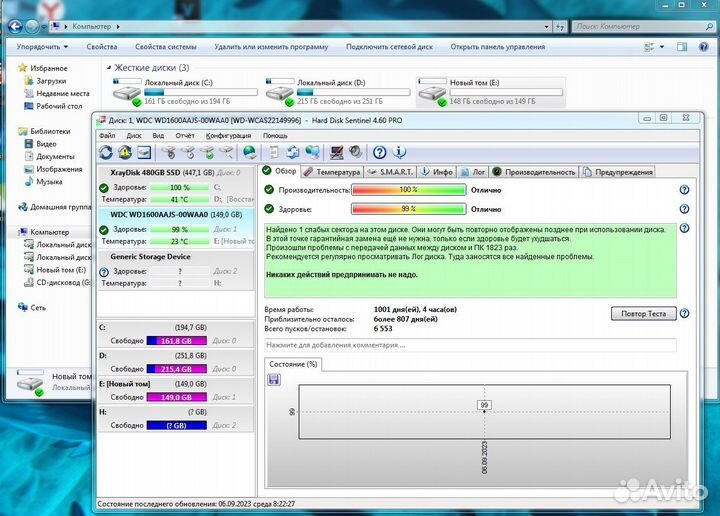Click Свойства in Explorer command bar
Viewport: 720px width, 516px height.
[x=101, y=47]
